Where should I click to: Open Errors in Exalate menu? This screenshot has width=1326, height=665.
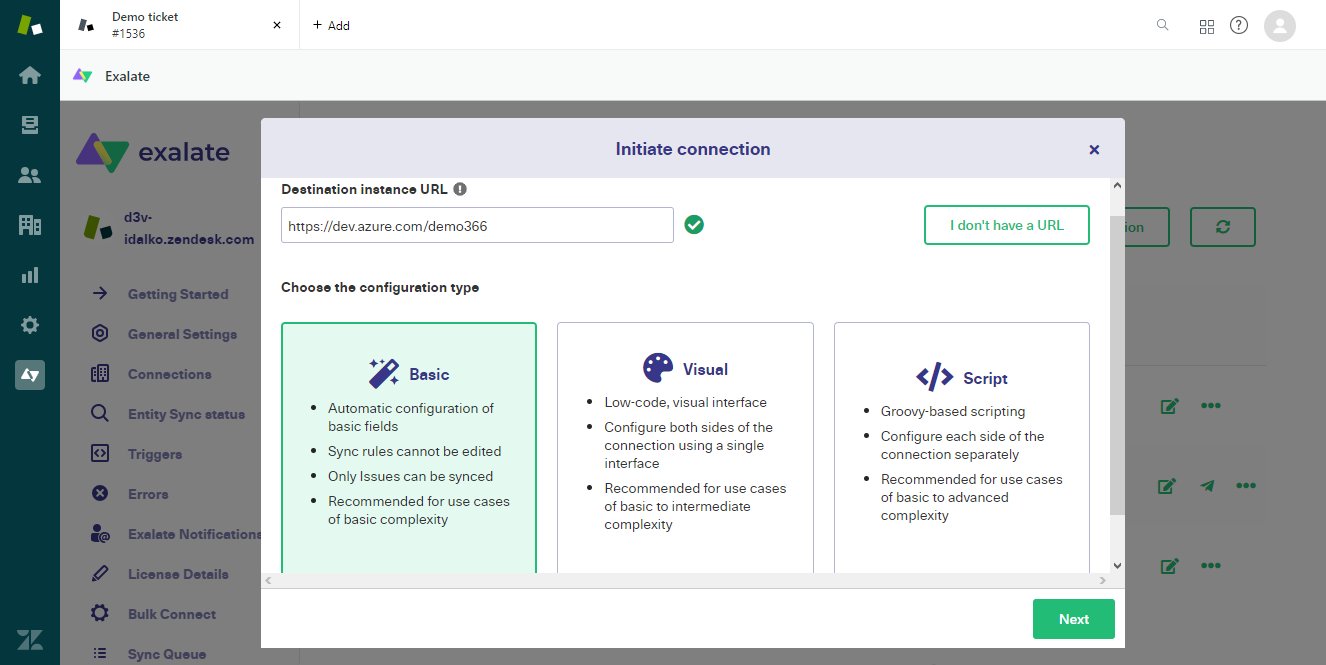(148, 494)
